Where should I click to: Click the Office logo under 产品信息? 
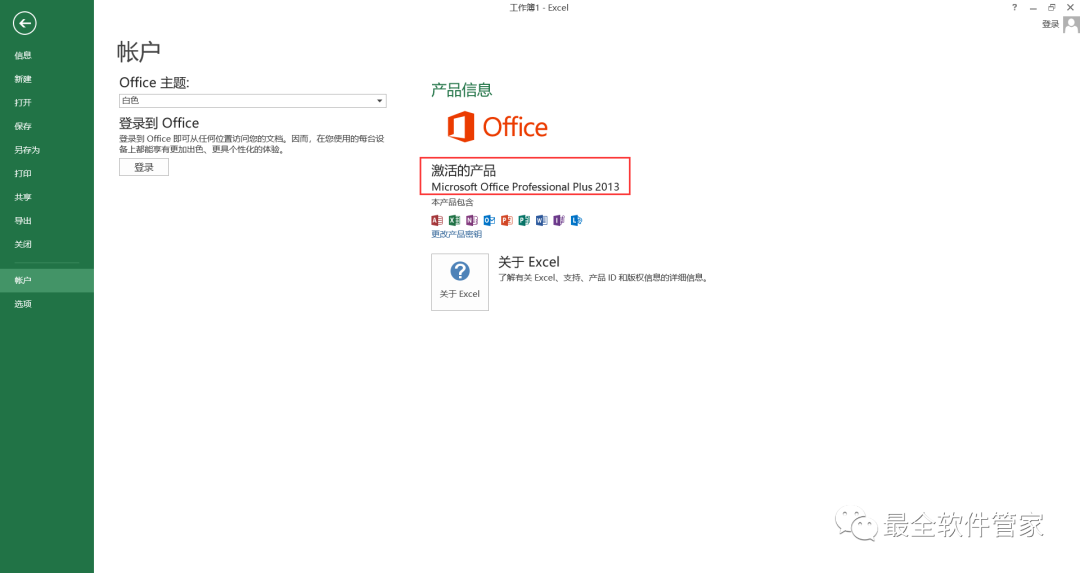point(497,127)
